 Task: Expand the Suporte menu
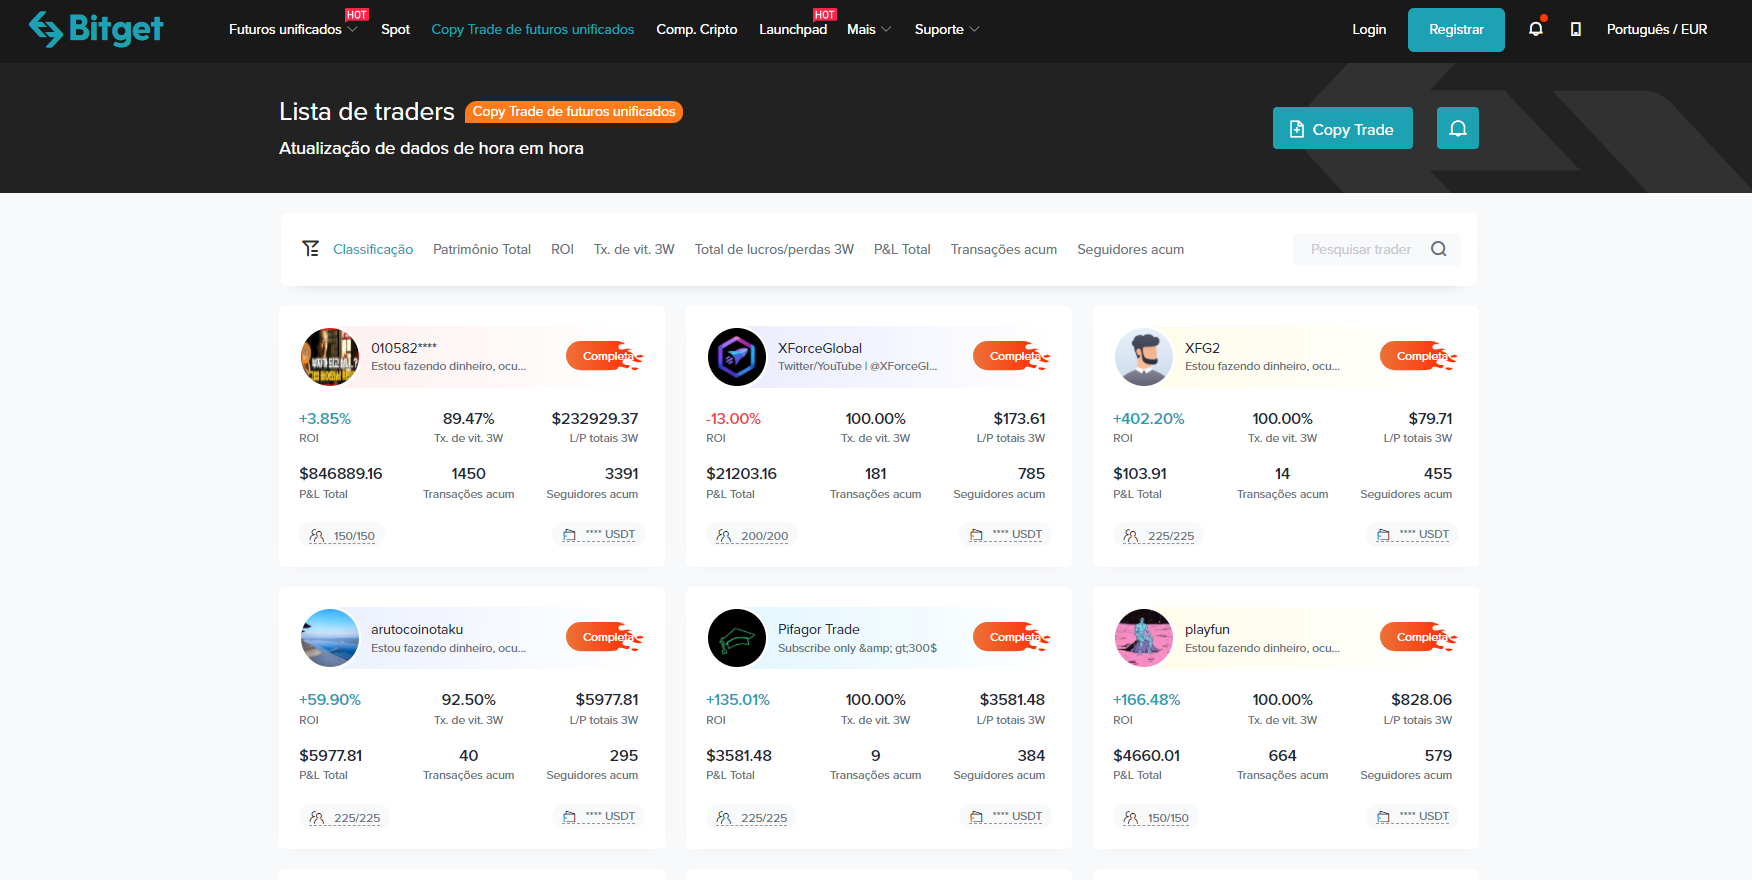[947, 29]
